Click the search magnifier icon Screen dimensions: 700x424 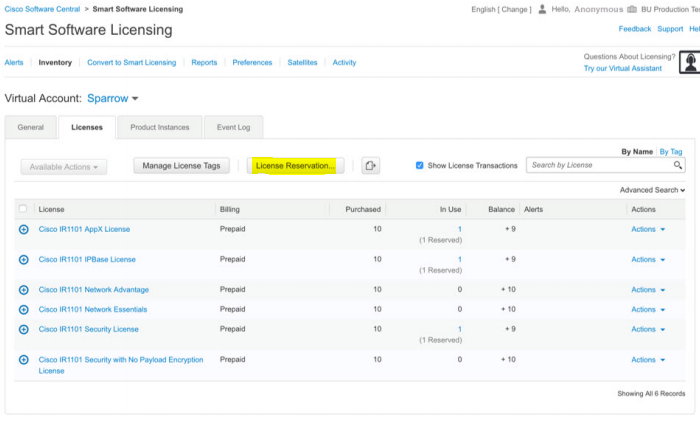click(x=678, y=165)
